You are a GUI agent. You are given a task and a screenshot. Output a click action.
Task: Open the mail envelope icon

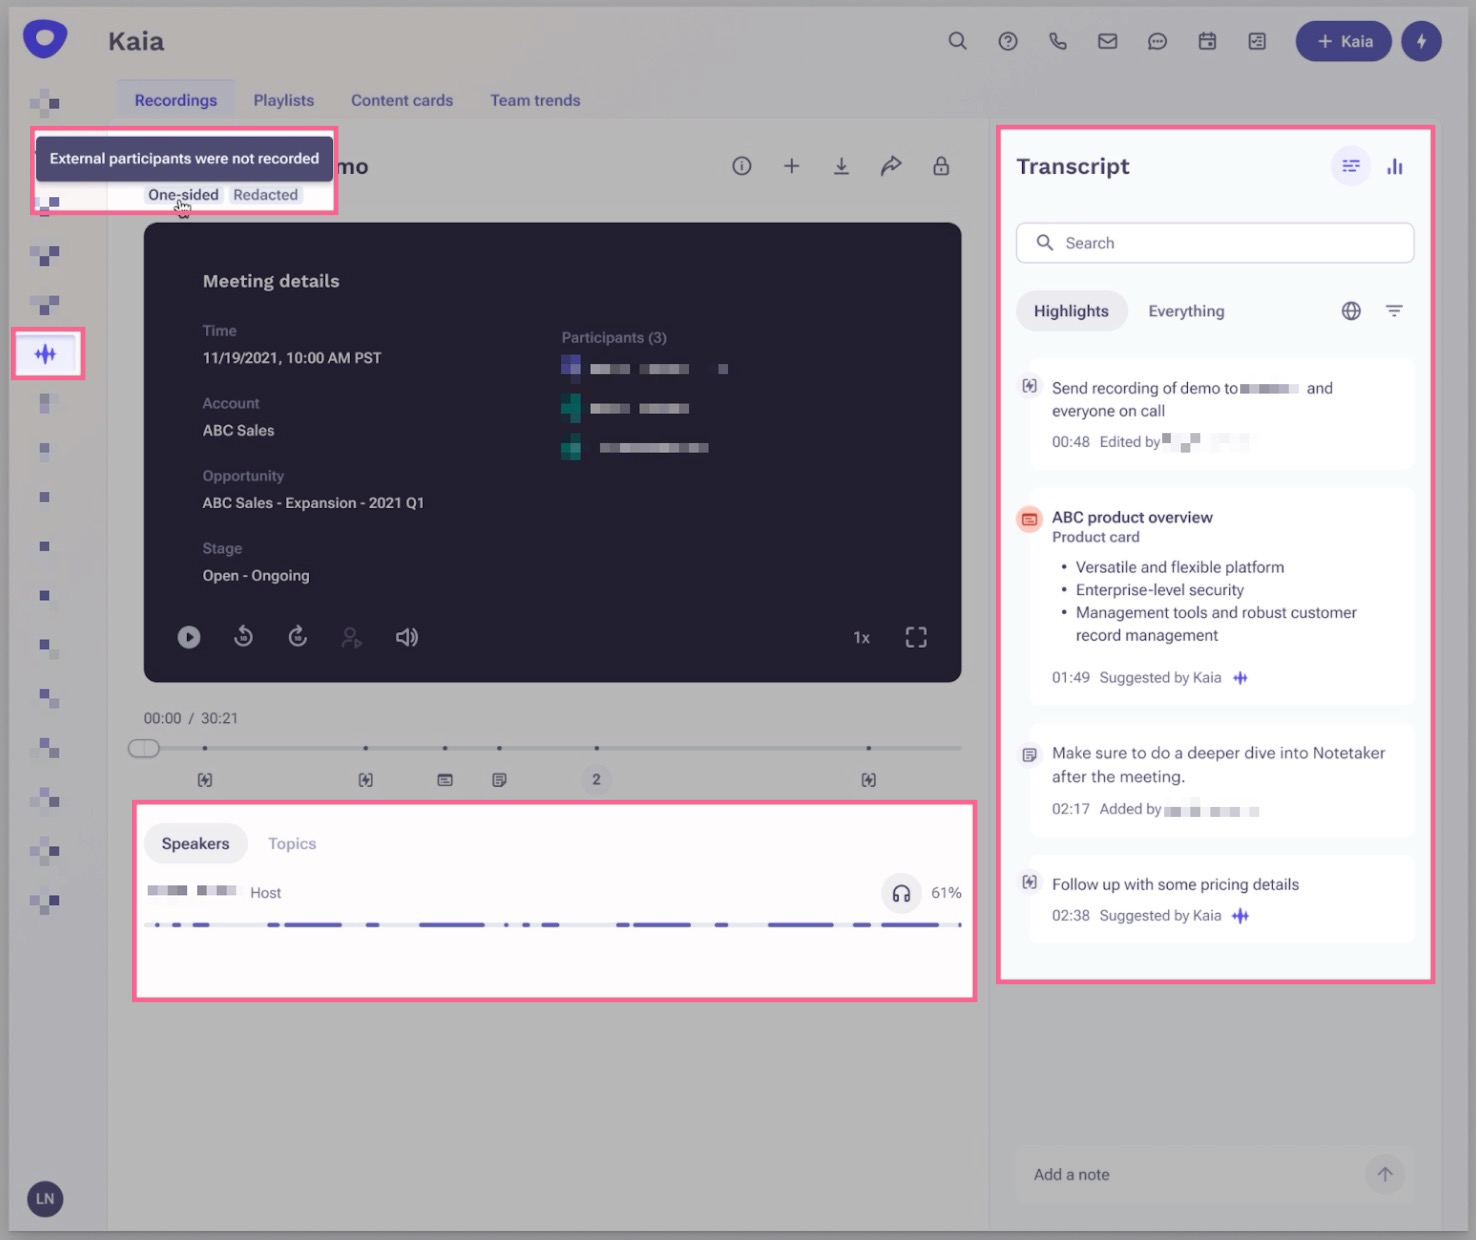click(x=1108, y=41)
